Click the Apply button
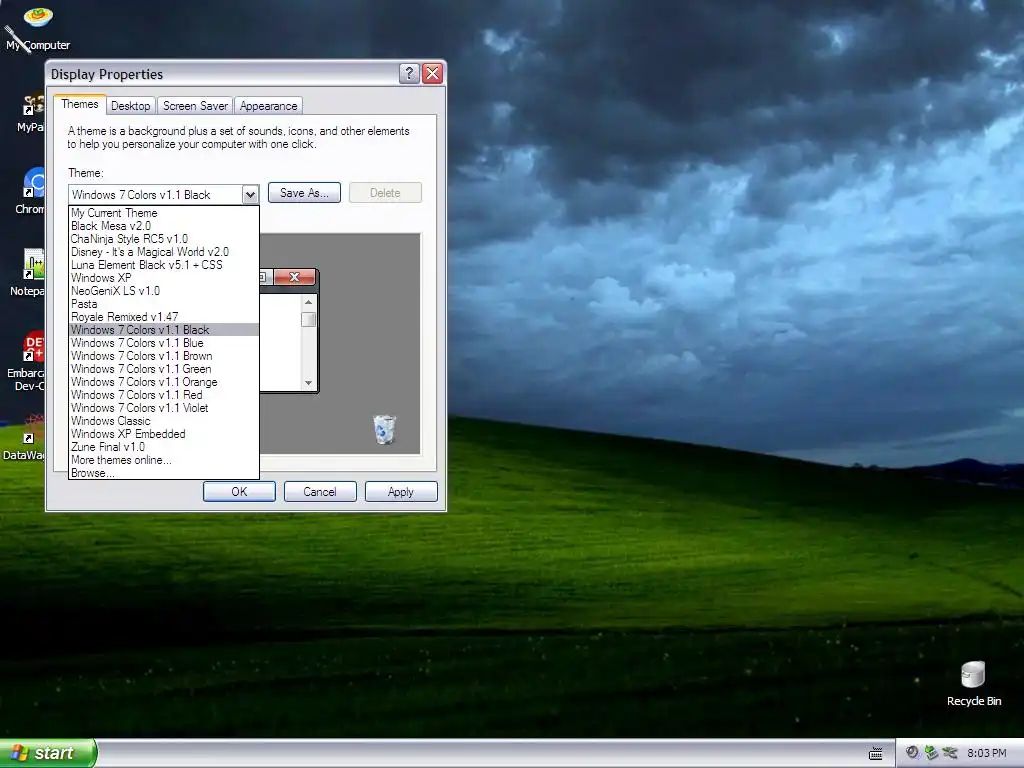 click(x=401, y=492)
